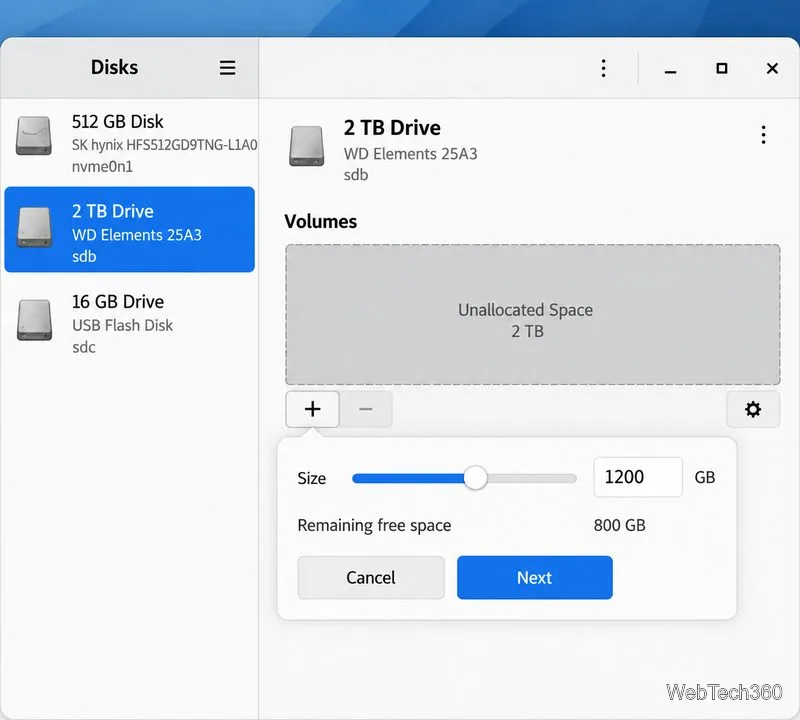This screenshot has height=720, width=800.
Task: Click the partition Size slider handle
Action: click(476, 478)
